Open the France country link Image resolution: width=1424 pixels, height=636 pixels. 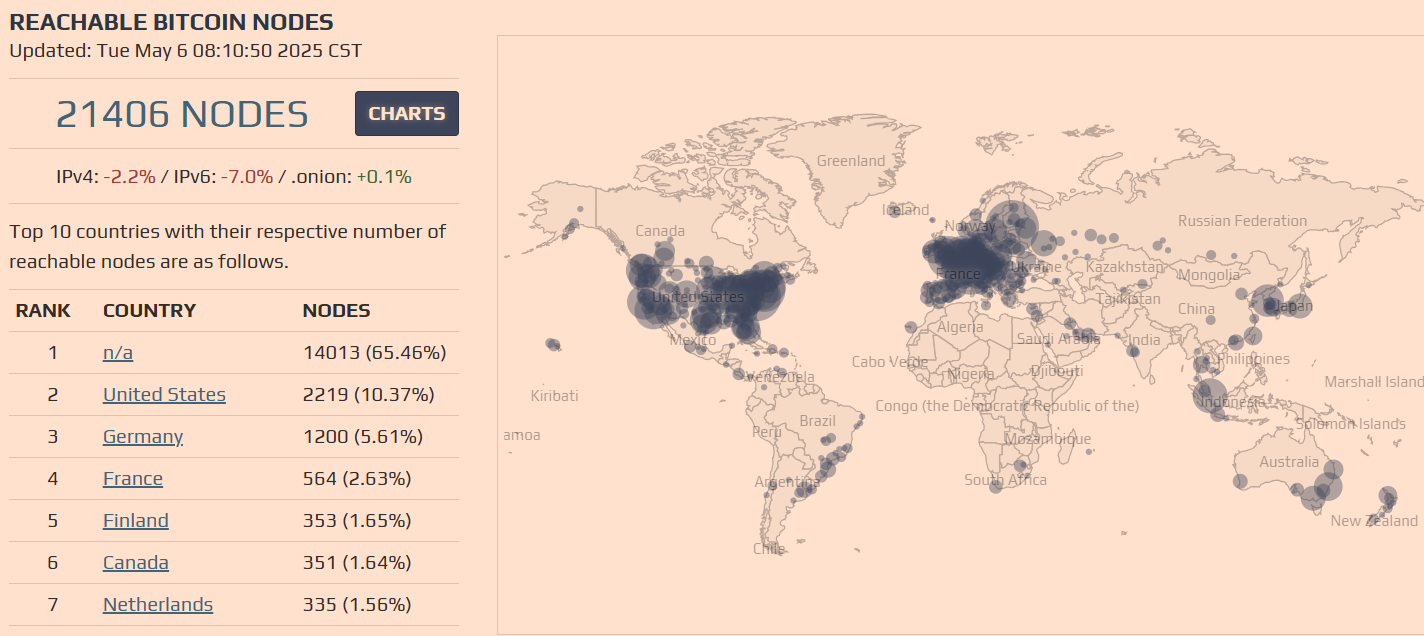[133, 479]
